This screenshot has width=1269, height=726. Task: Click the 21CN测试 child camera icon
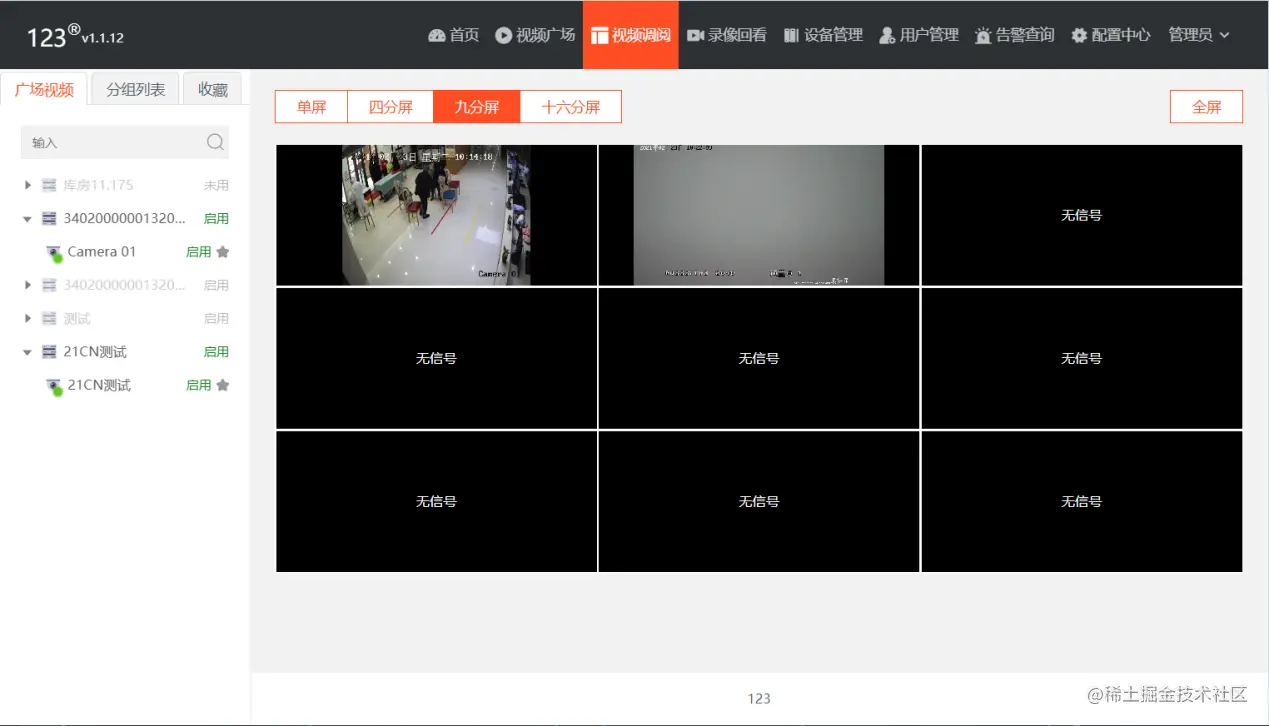pos(54,386)
